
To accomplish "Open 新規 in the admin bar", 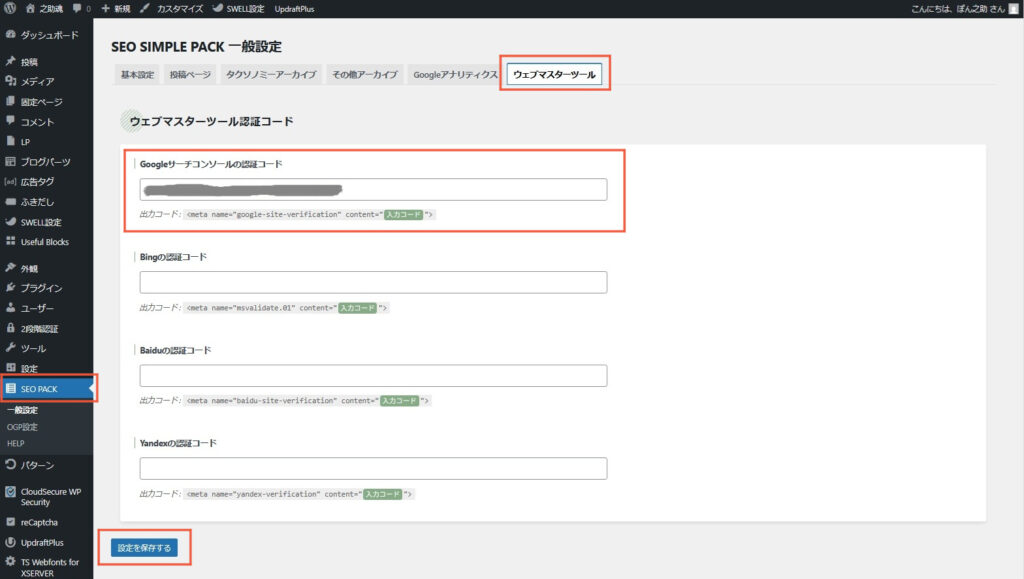I will tap(115, 8).
